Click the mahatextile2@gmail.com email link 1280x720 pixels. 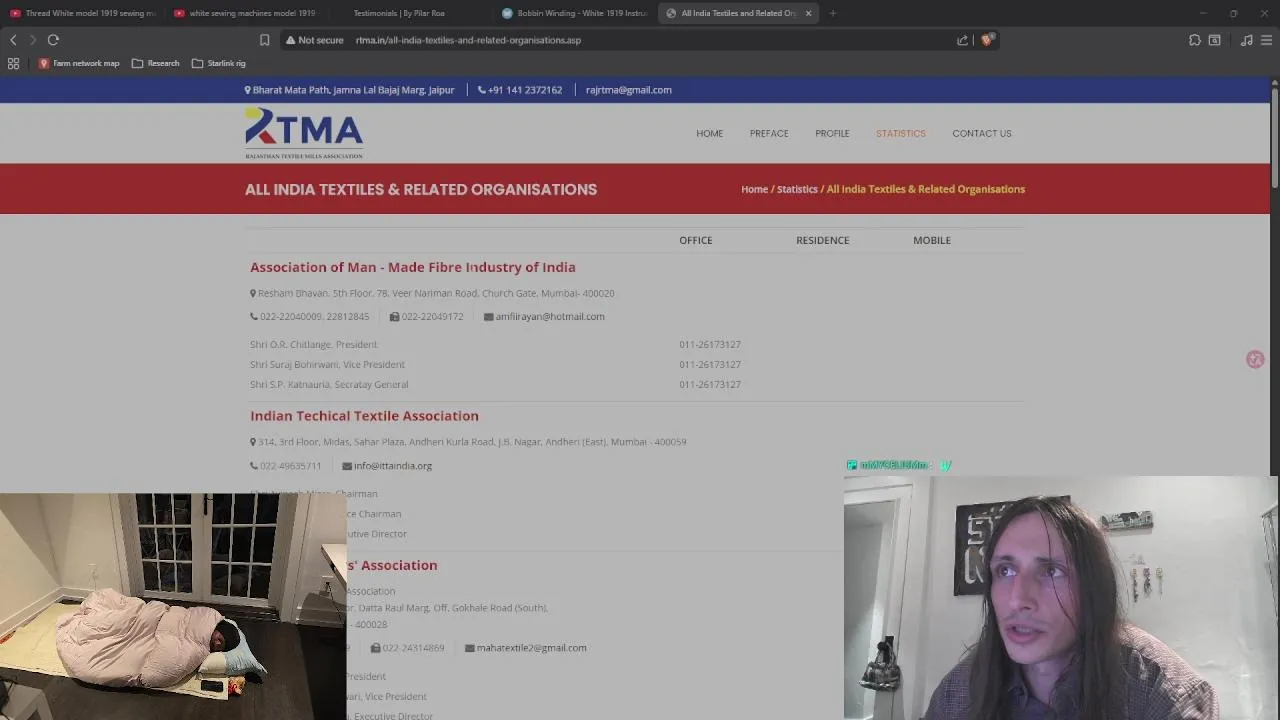pyautogui.click(x=532, y=647)
